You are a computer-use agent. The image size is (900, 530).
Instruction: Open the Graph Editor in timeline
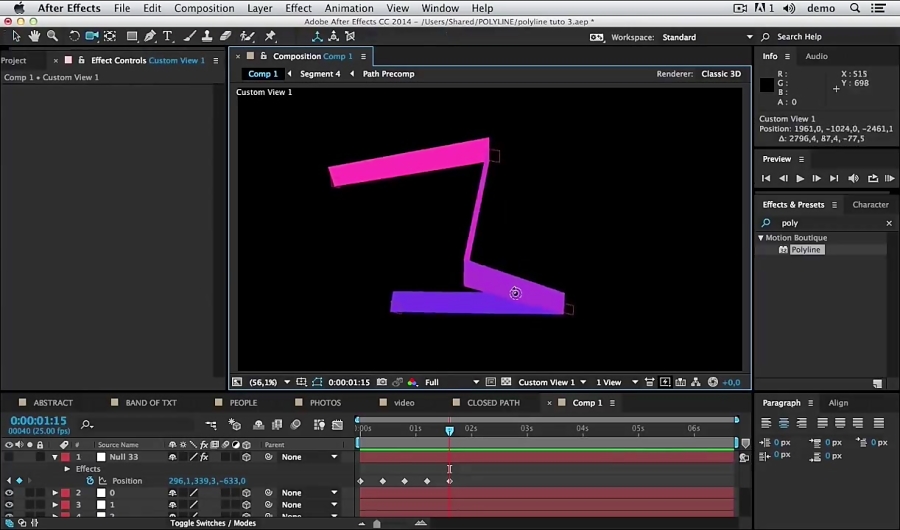tap(338, 425)
